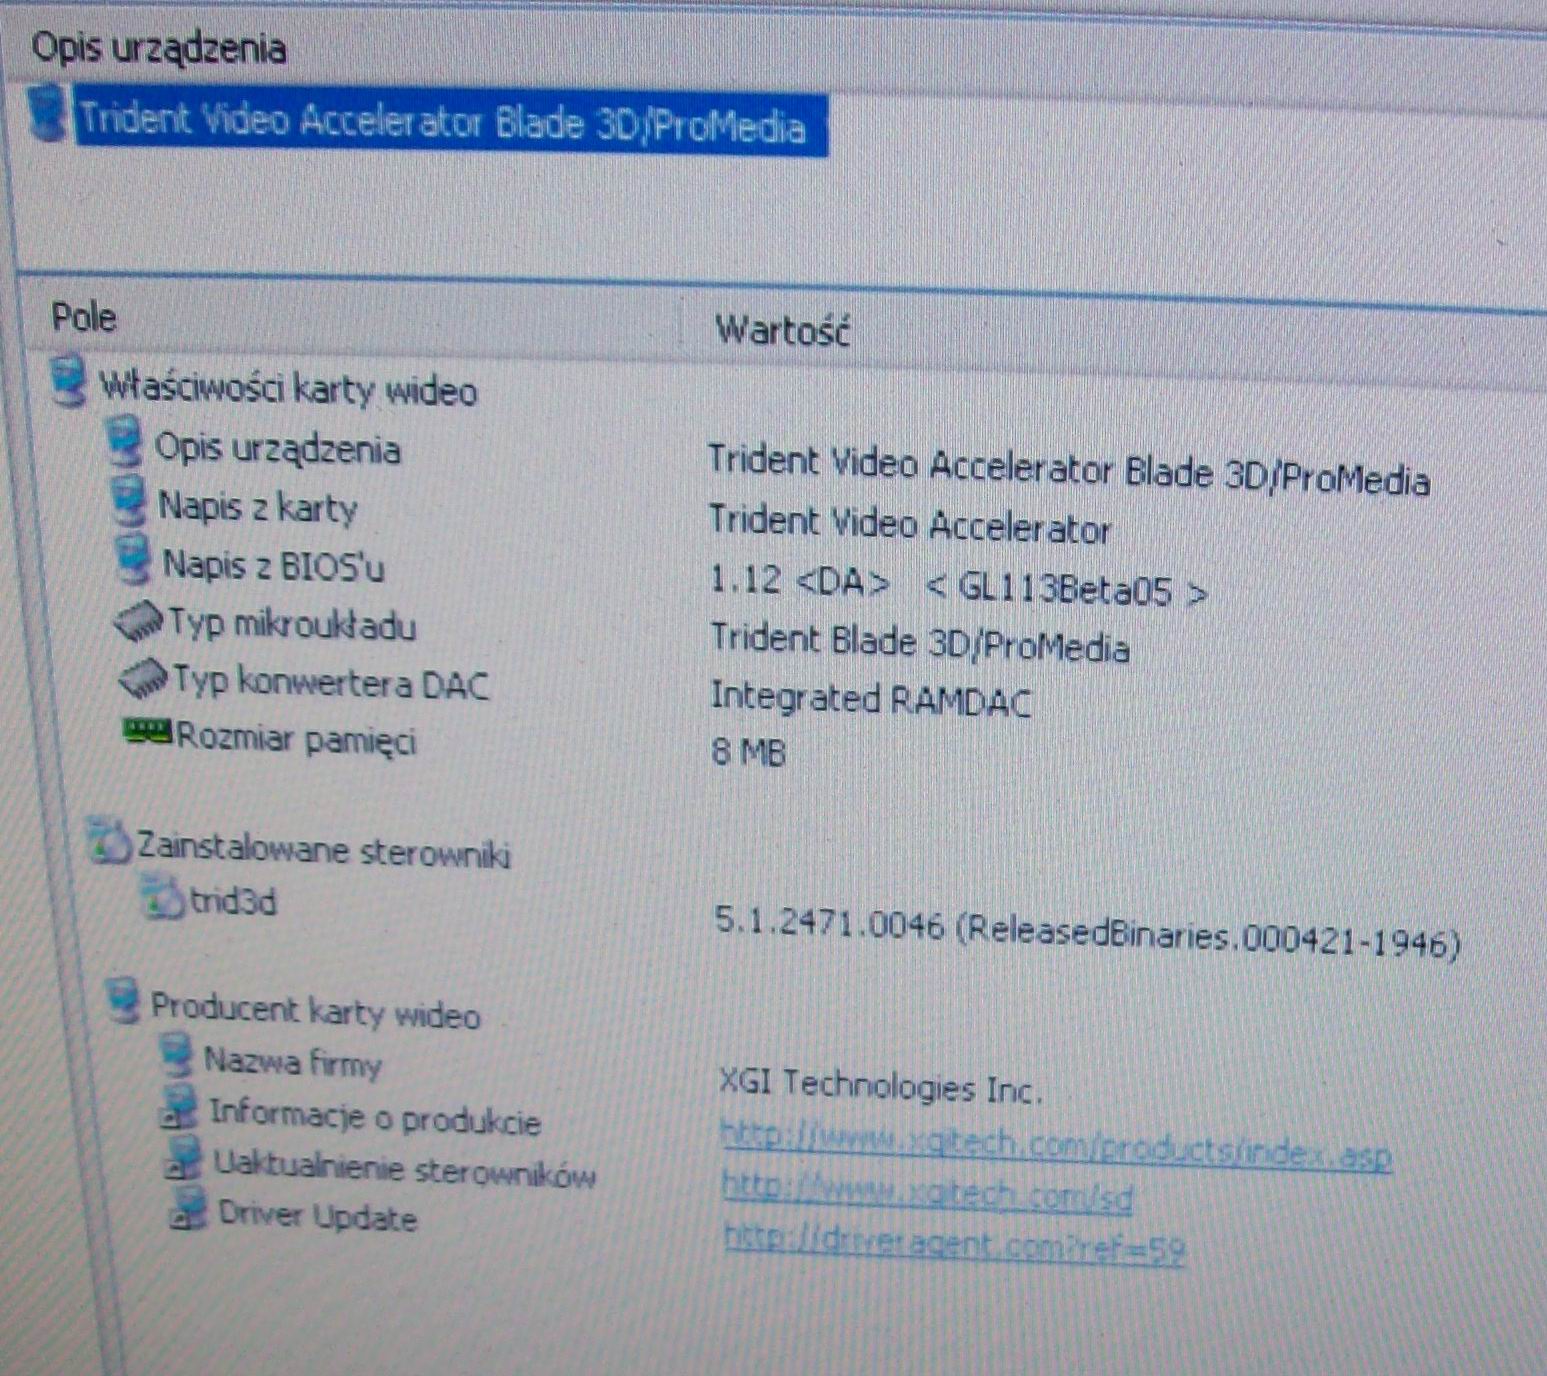This screenshot has height=1376, width=1547.
Task: Click the chip icon for Typ konwertera DAC
Action: 144,678
